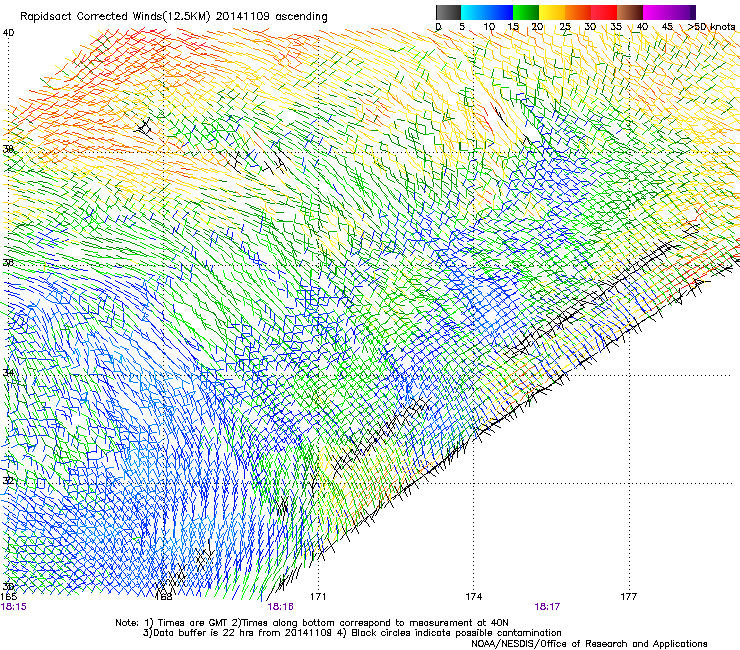This screenshot has height=650, width=740.
Task: Click the purple '18:16' time label
Action: click(x=280, y=607)
